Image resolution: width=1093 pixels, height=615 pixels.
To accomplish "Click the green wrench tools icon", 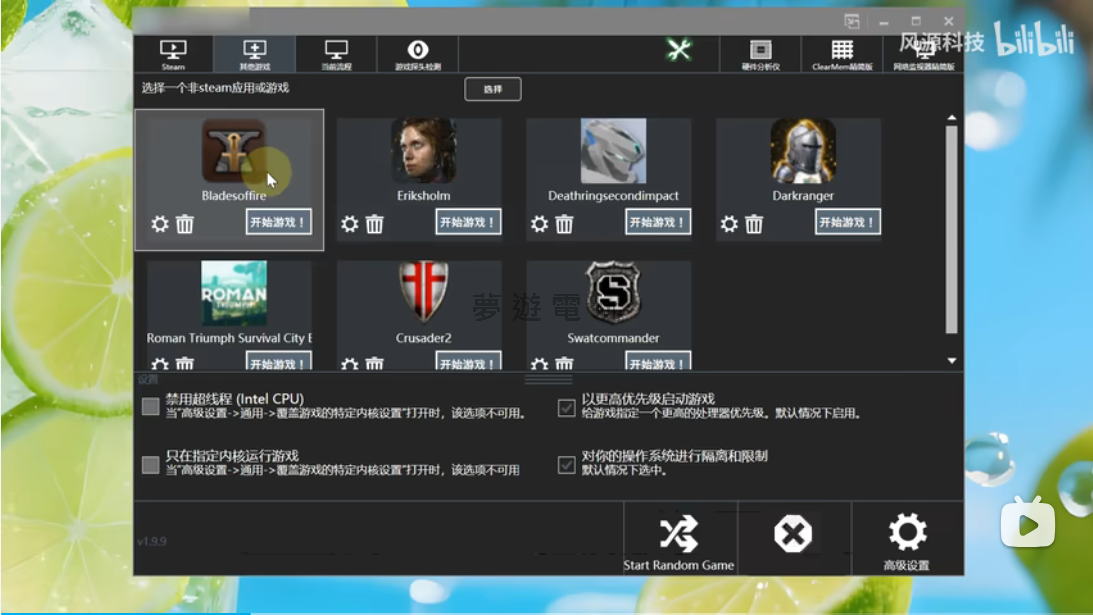I will coord(678,50).
